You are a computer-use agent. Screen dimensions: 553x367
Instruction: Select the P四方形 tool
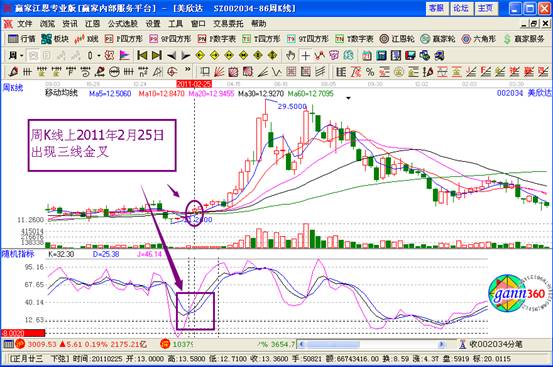124,39
